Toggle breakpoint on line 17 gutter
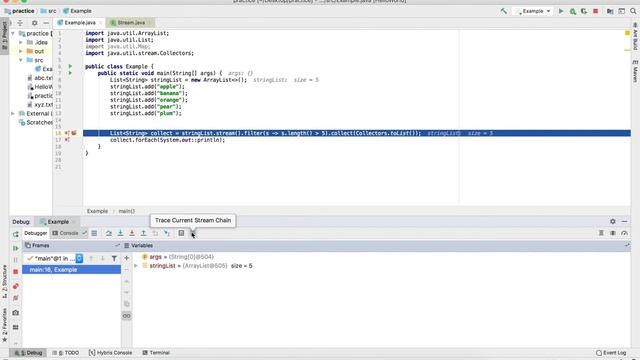 [x=67, y=140]
